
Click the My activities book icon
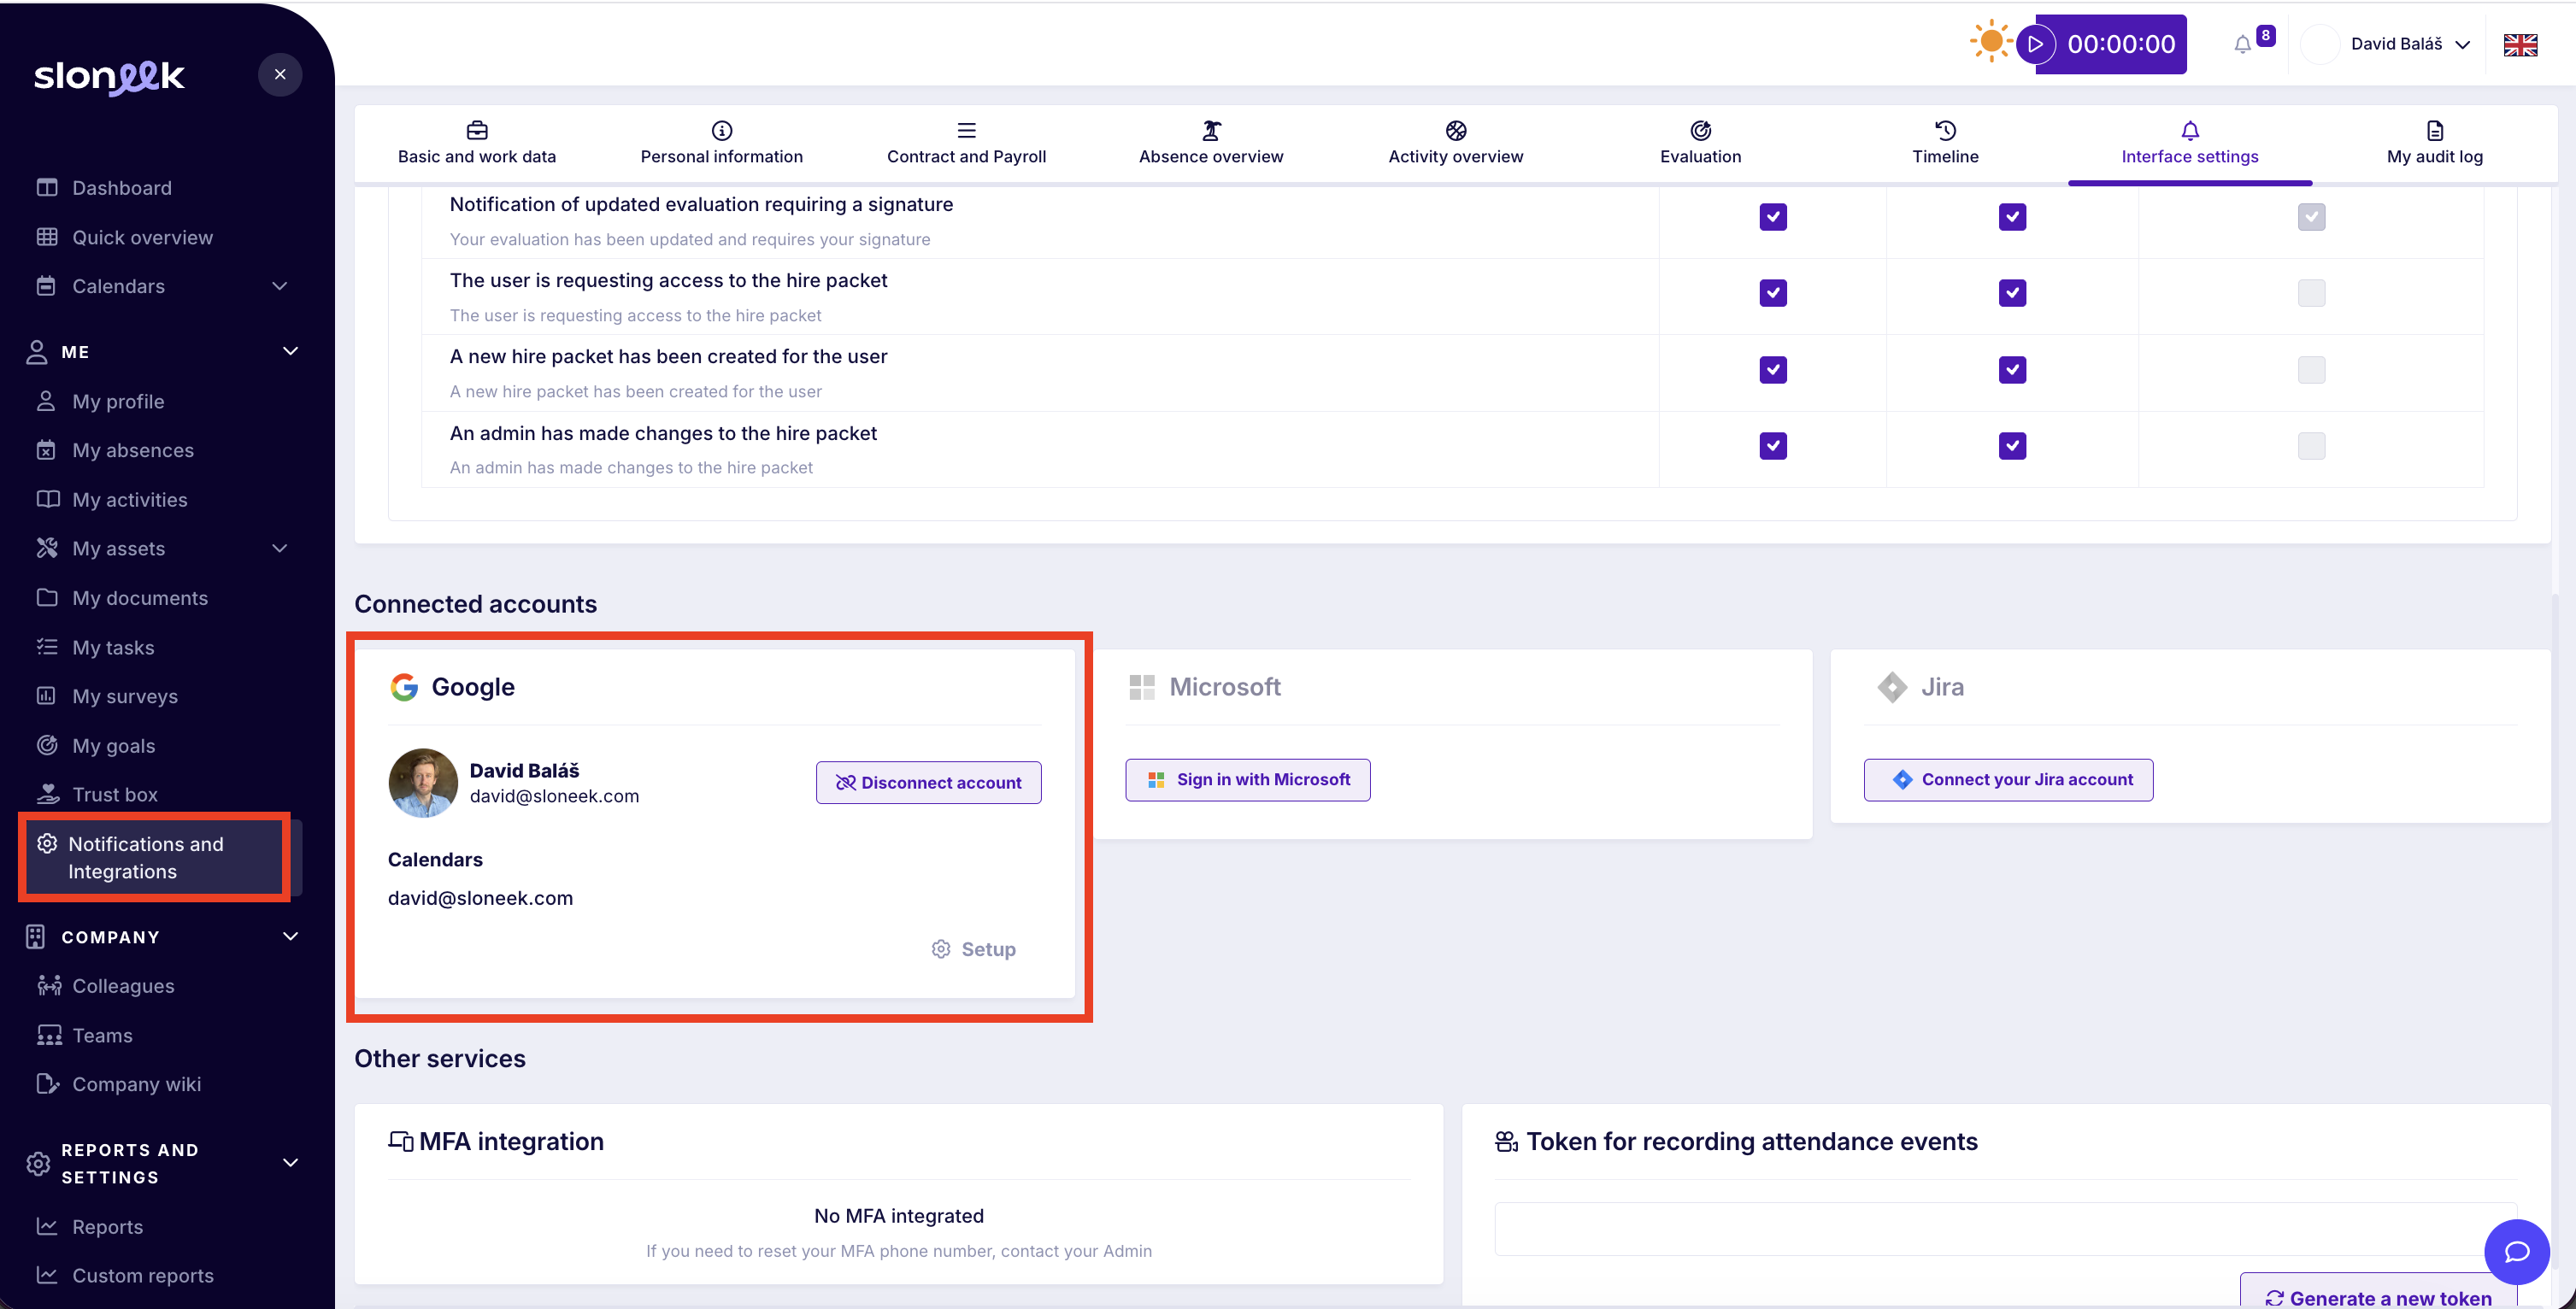point(47,499)
